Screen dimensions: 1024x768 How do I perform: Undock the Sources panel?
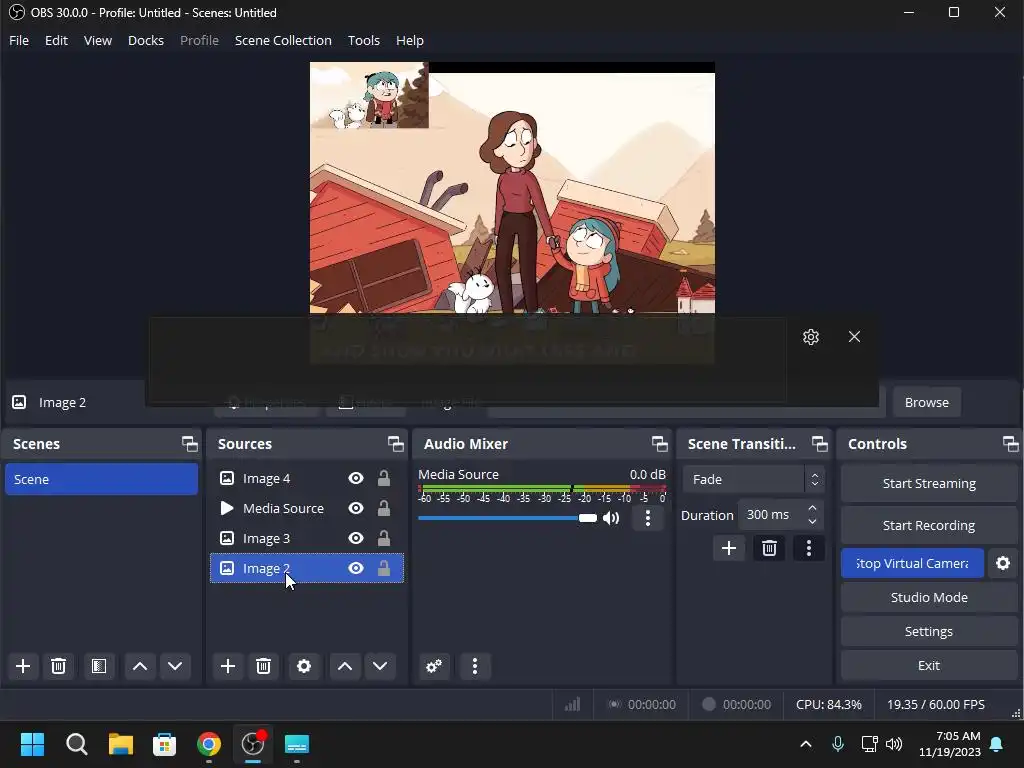395,444
